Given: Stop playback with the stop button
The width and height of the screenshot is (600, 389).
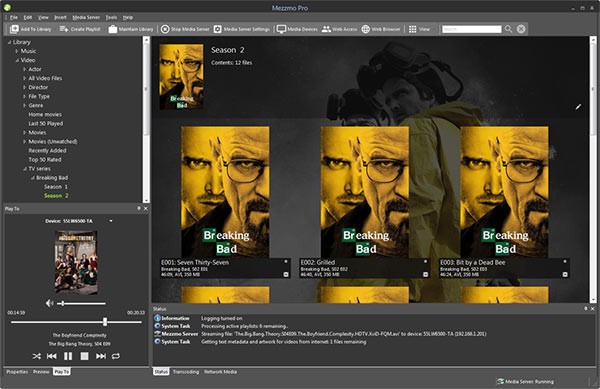Looking at the screenshot, I should (x=85, y=356).
